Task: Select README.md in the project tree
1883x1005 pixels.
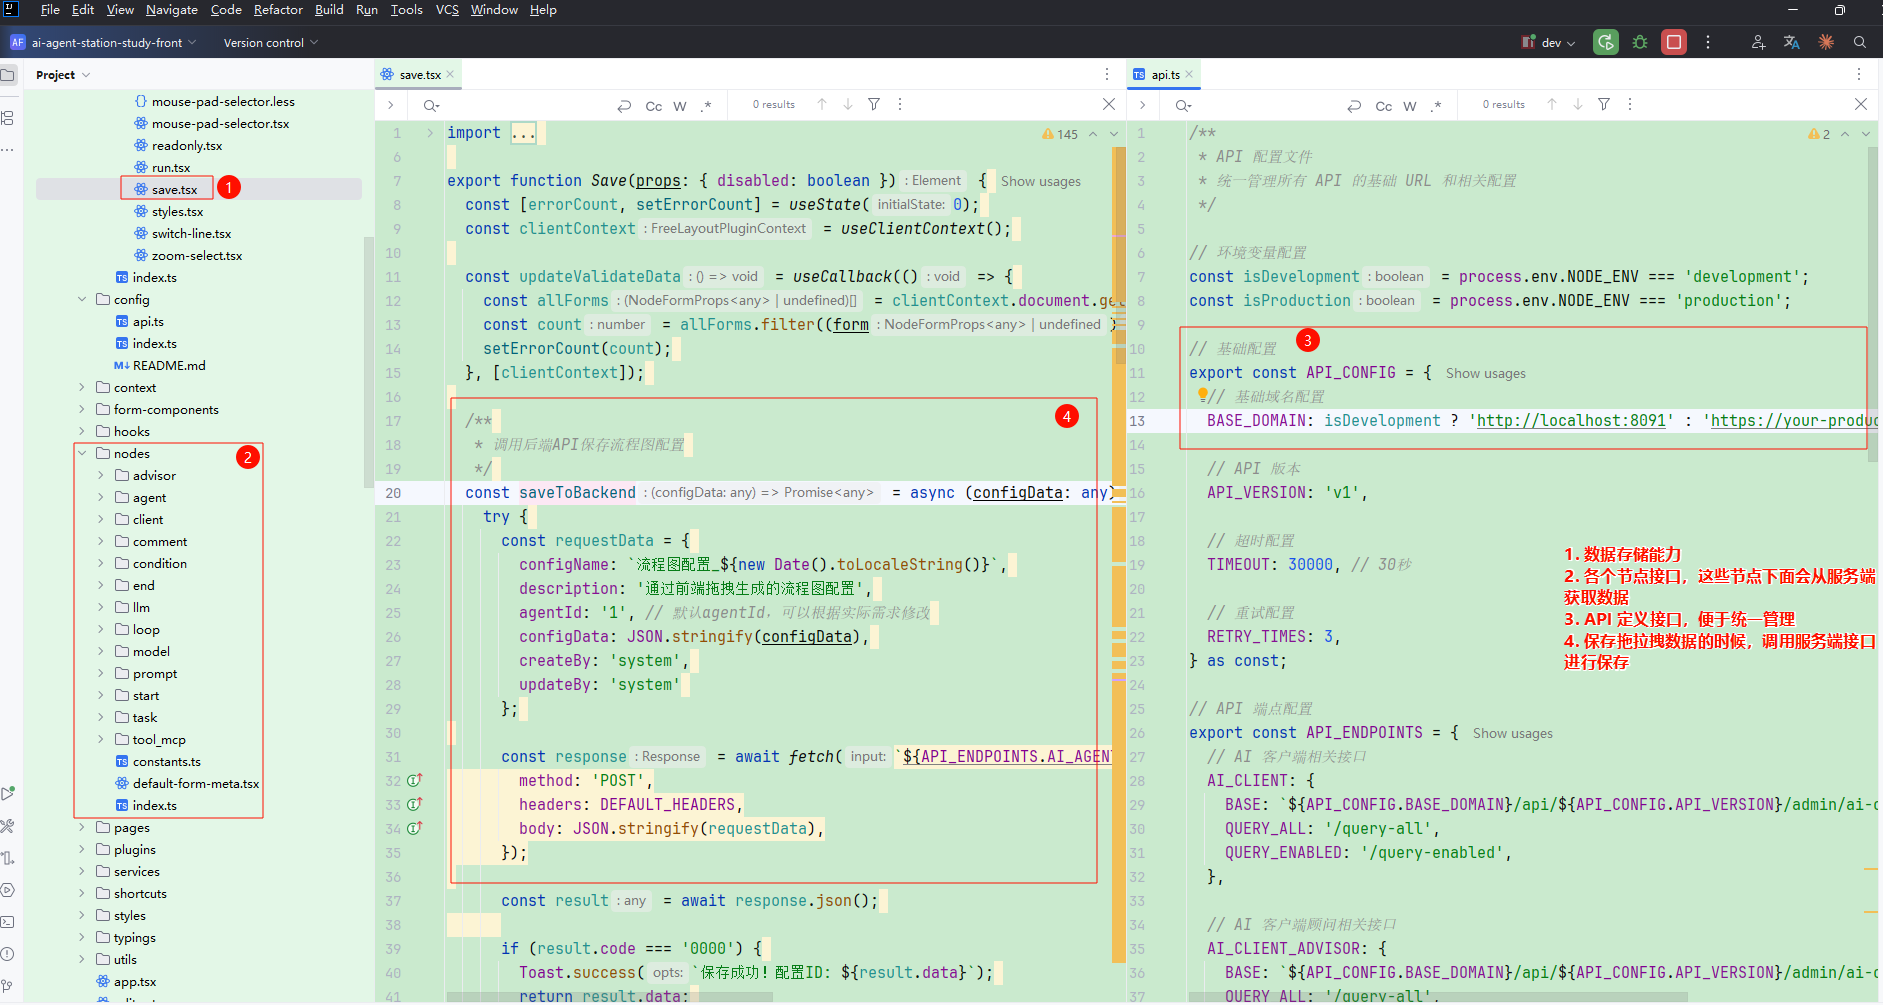Action: (x=168, y=366)
